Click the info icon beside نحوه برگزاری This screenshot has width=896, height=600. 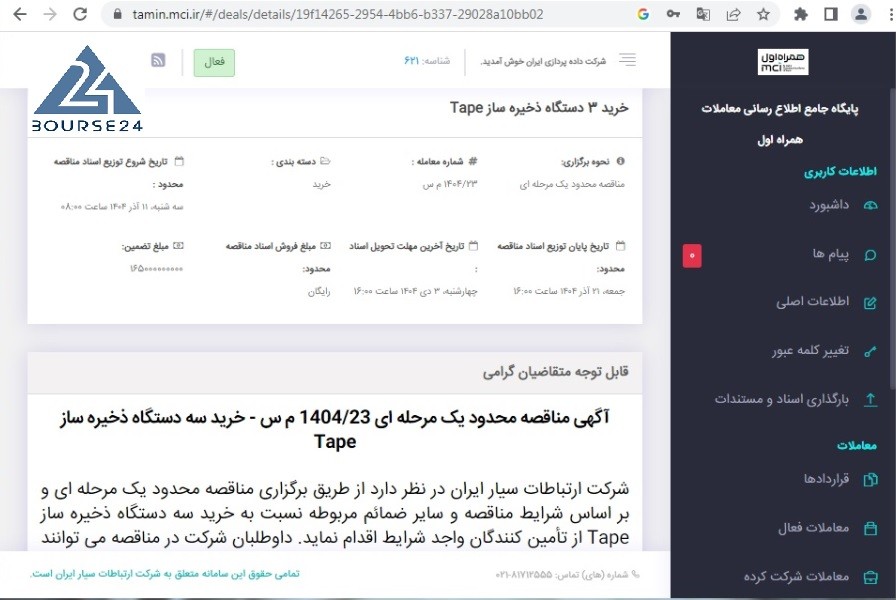[x=621, y=161]
